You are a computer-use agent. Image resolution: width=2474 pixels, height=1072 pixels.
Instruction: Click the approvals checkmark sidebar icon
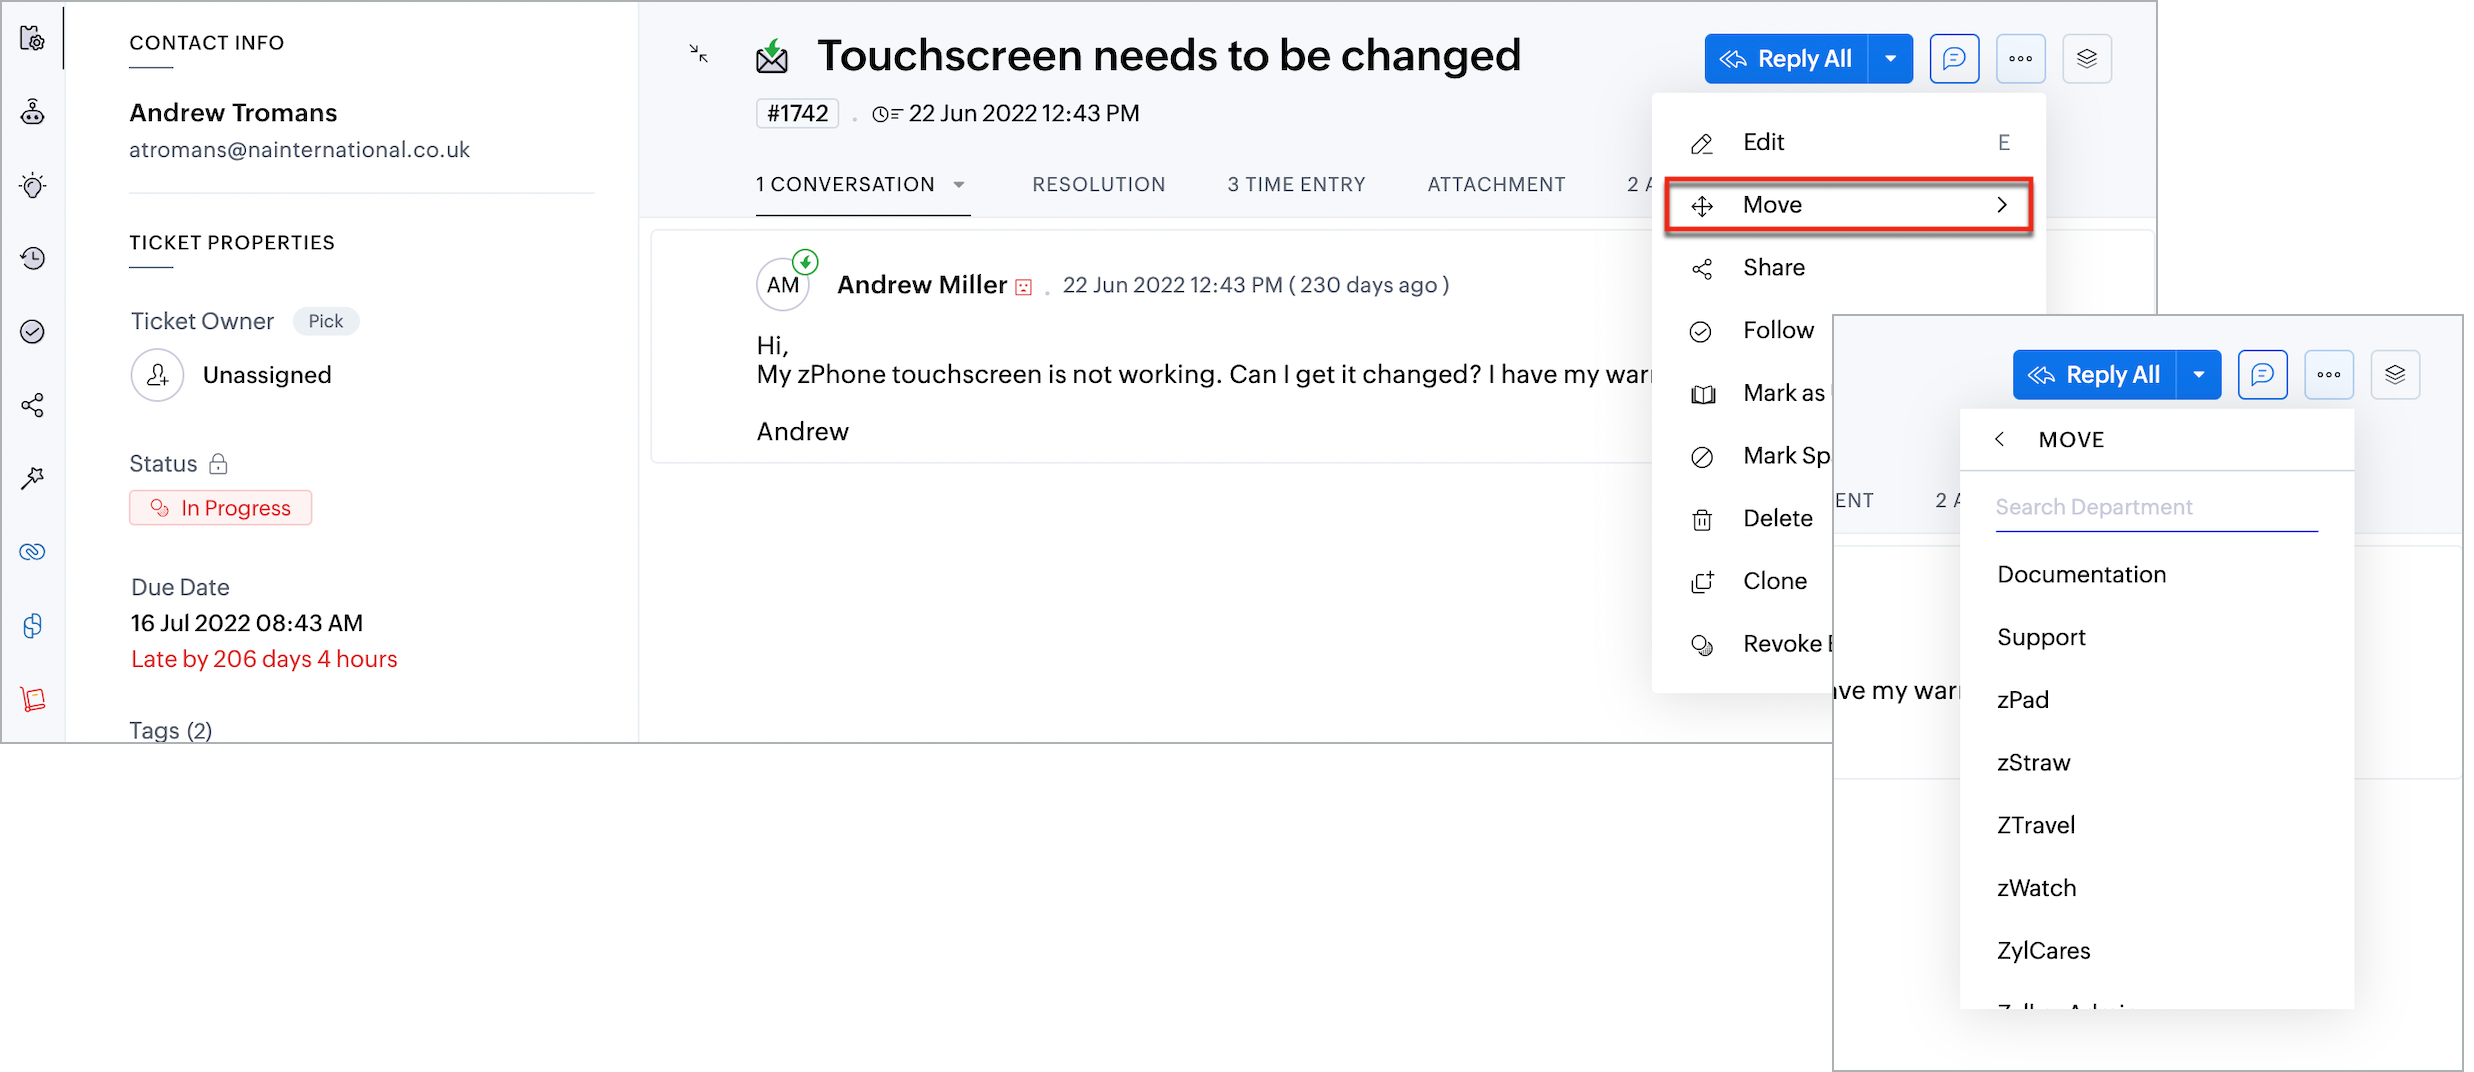[x=33, y=332]
